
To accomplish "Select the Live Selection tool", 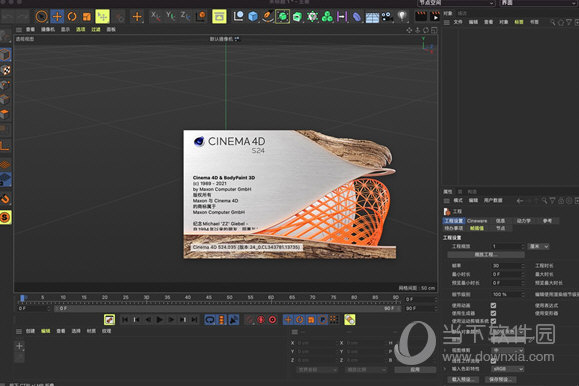I will pyautogui.click(x=41, y=17).
